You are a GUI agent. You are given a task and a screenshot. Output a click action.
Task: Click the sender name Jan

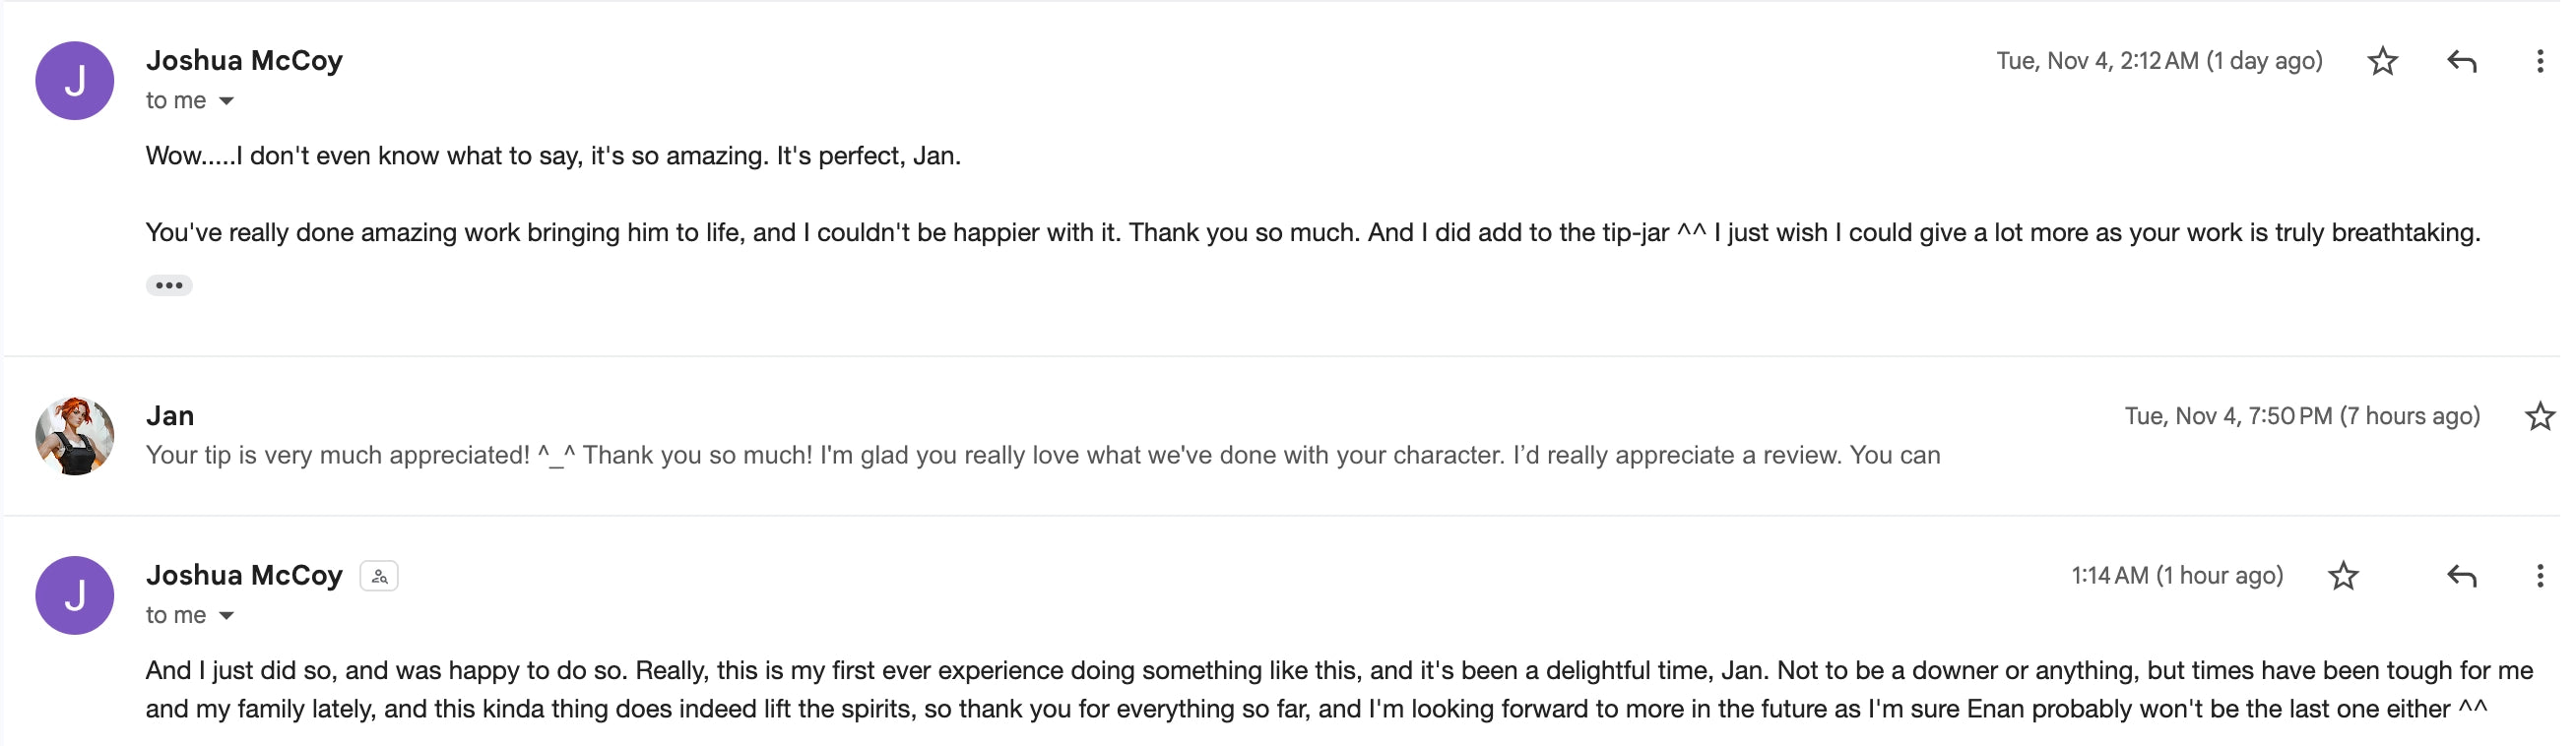tap(170, 416)
